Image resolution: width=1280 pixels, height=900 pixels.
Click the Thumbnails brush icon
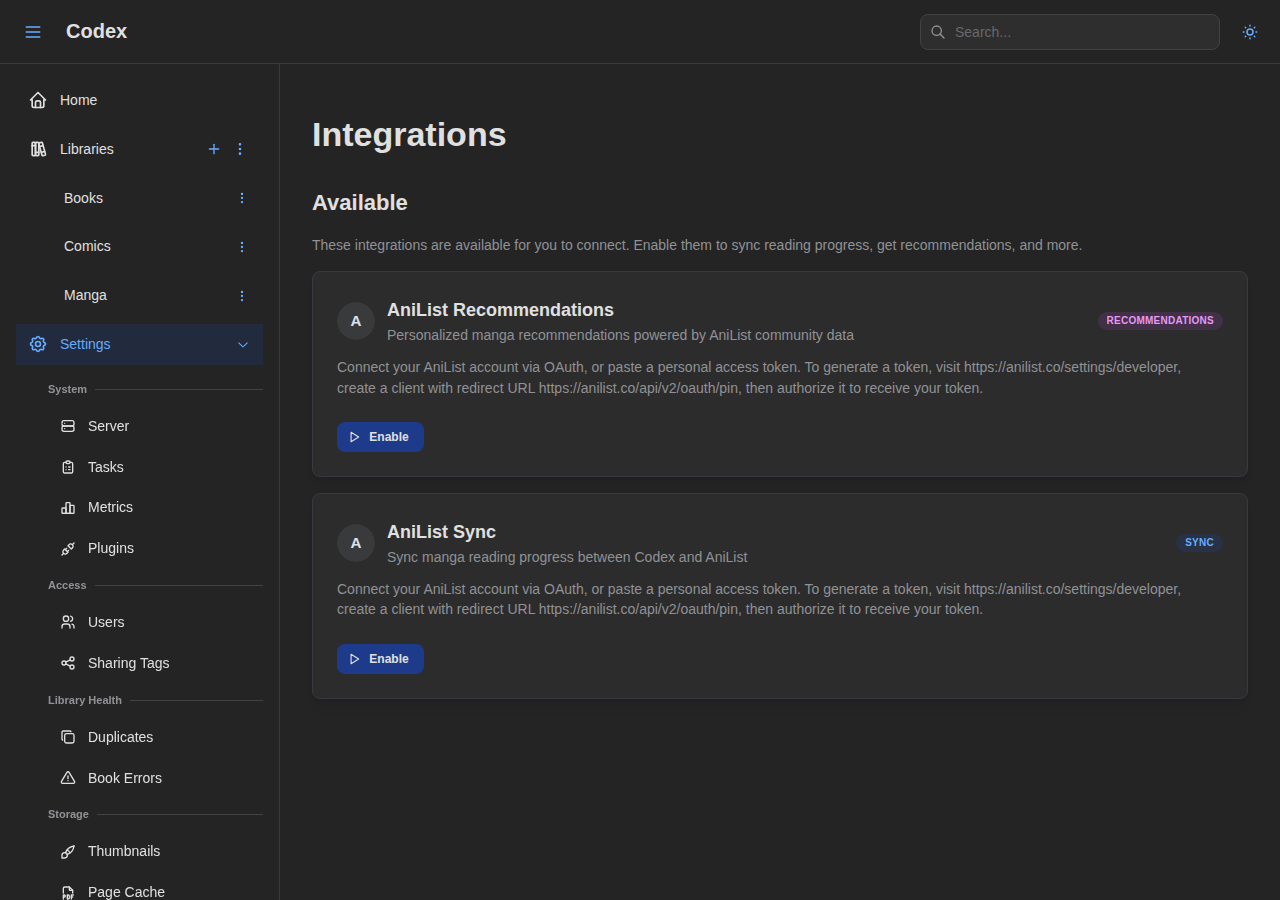[67, 851]
